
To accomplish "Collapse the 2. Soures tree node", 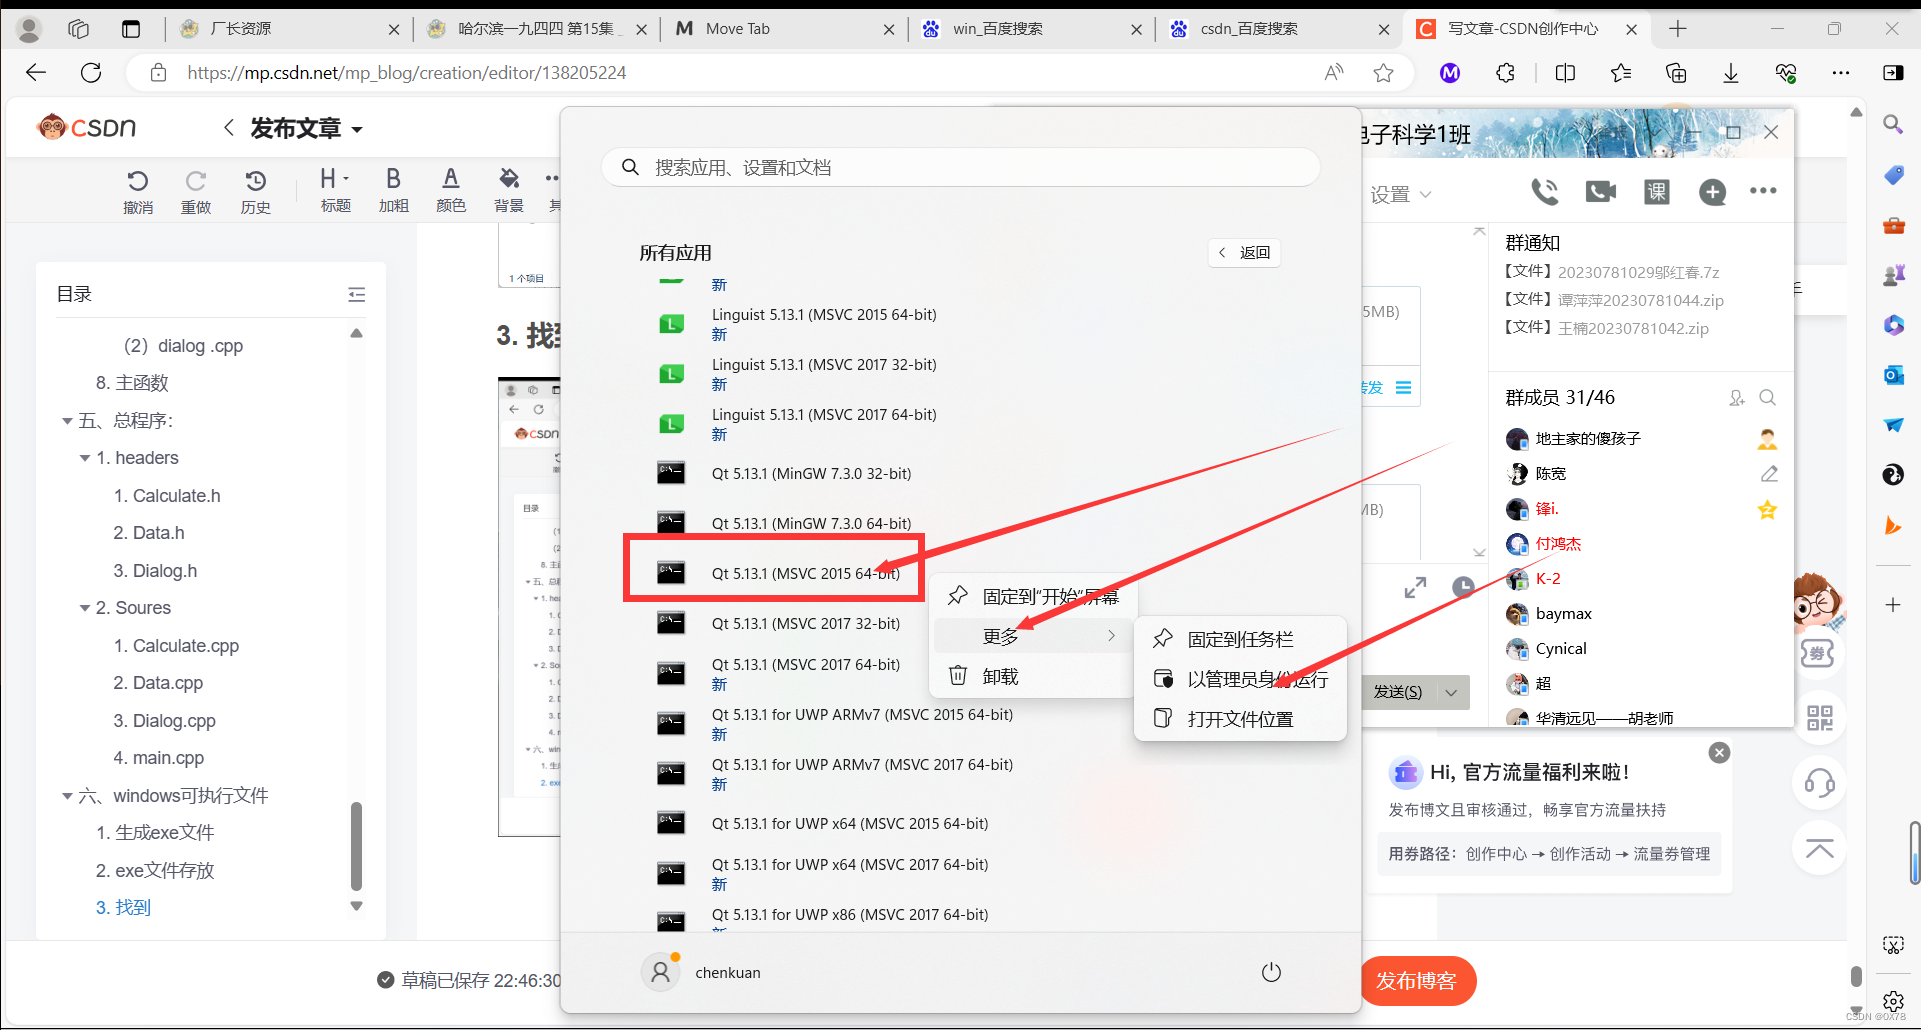I will 85,608.
